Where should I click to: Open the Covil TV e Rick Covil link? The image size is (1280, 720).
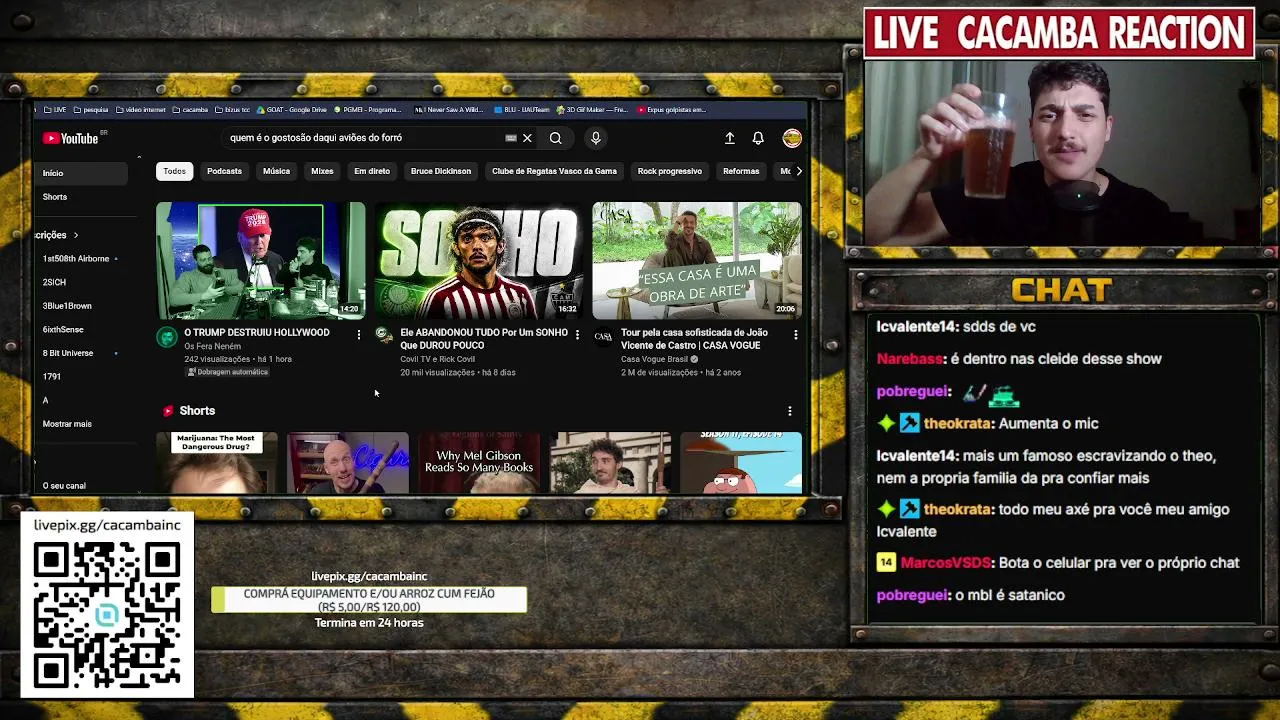click(437, 359)
